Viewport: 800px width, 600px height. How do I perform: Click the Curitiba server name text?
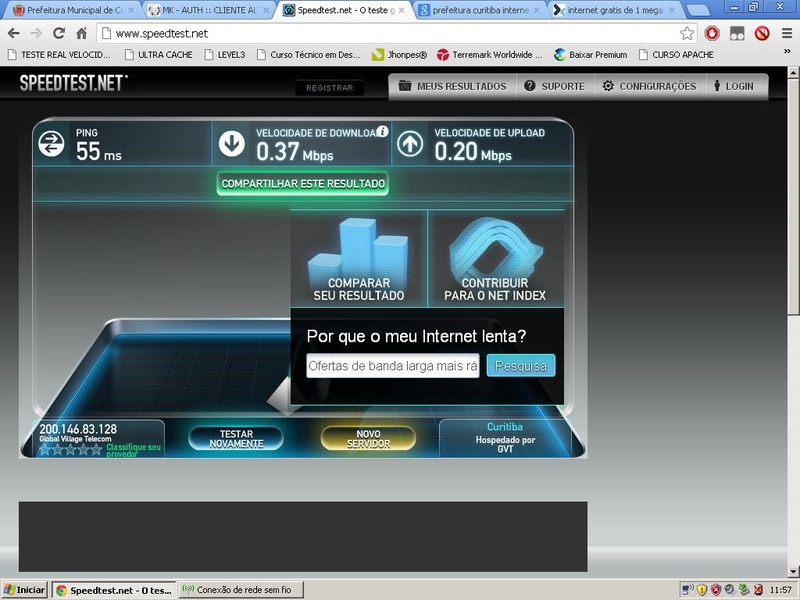[505, 427]
